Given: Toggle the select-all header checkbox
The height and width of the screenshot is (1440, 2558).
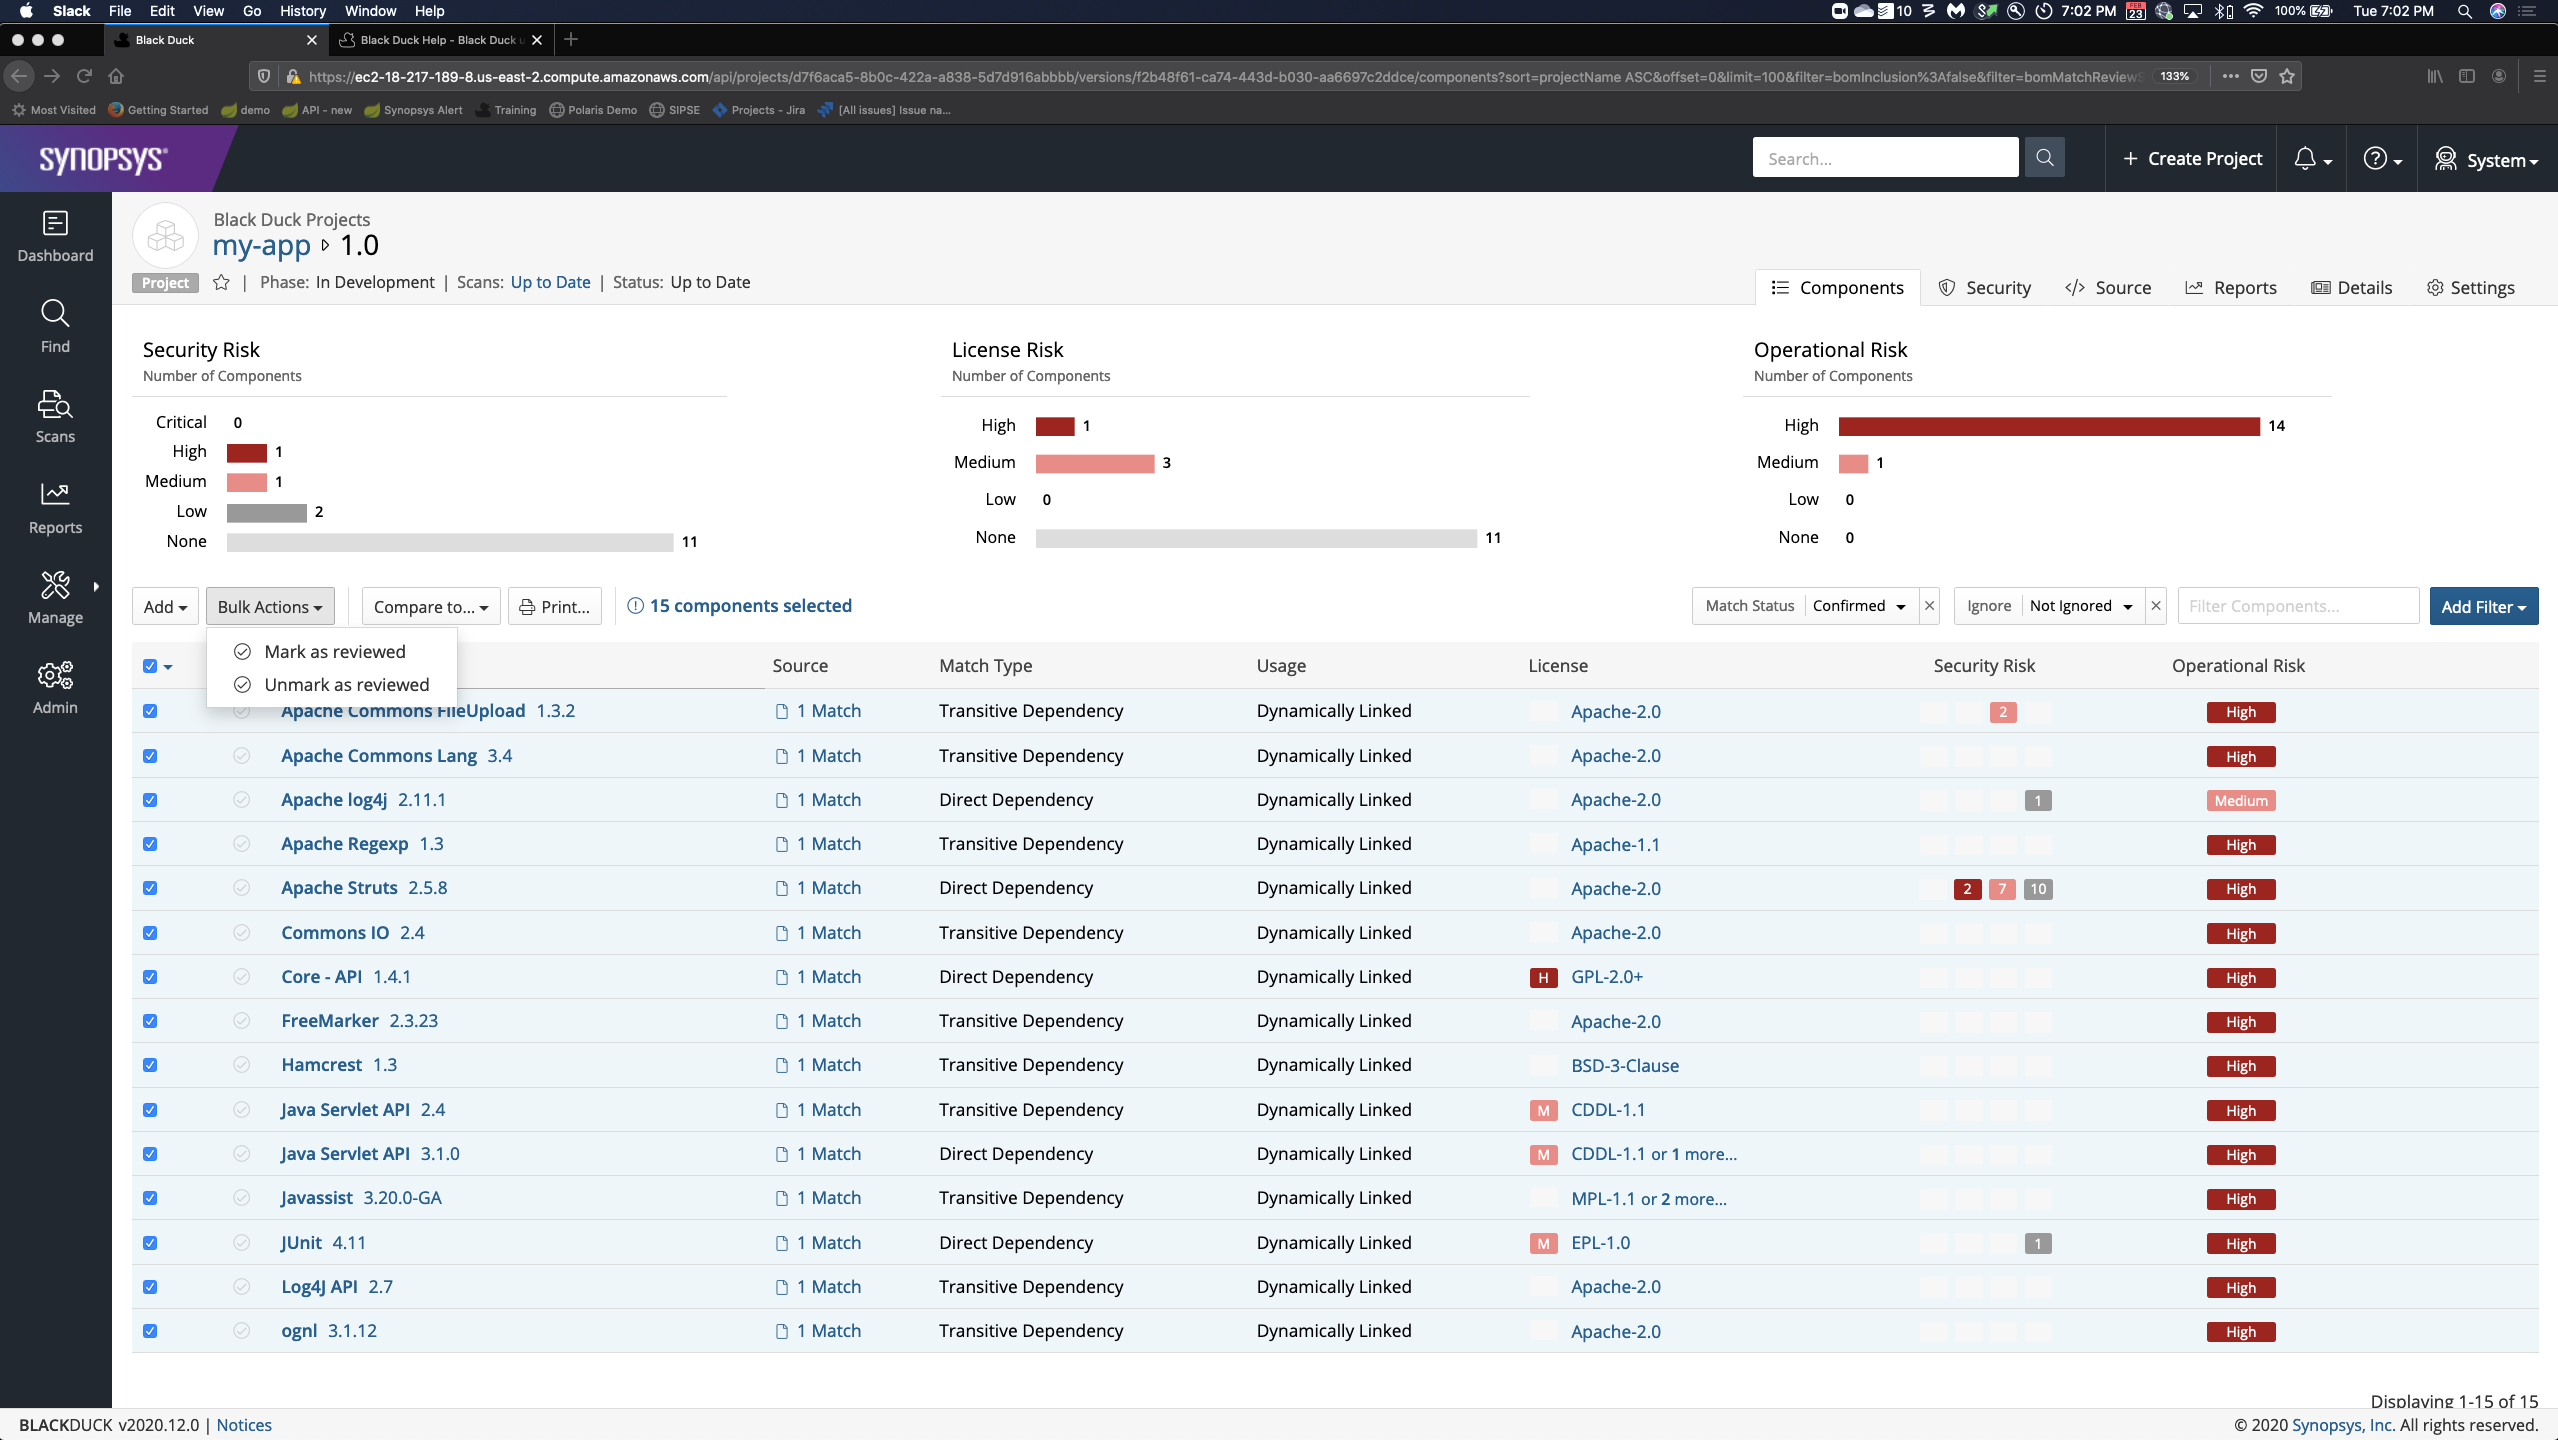Looking at the screenshot, I should (x=150, y=666).
